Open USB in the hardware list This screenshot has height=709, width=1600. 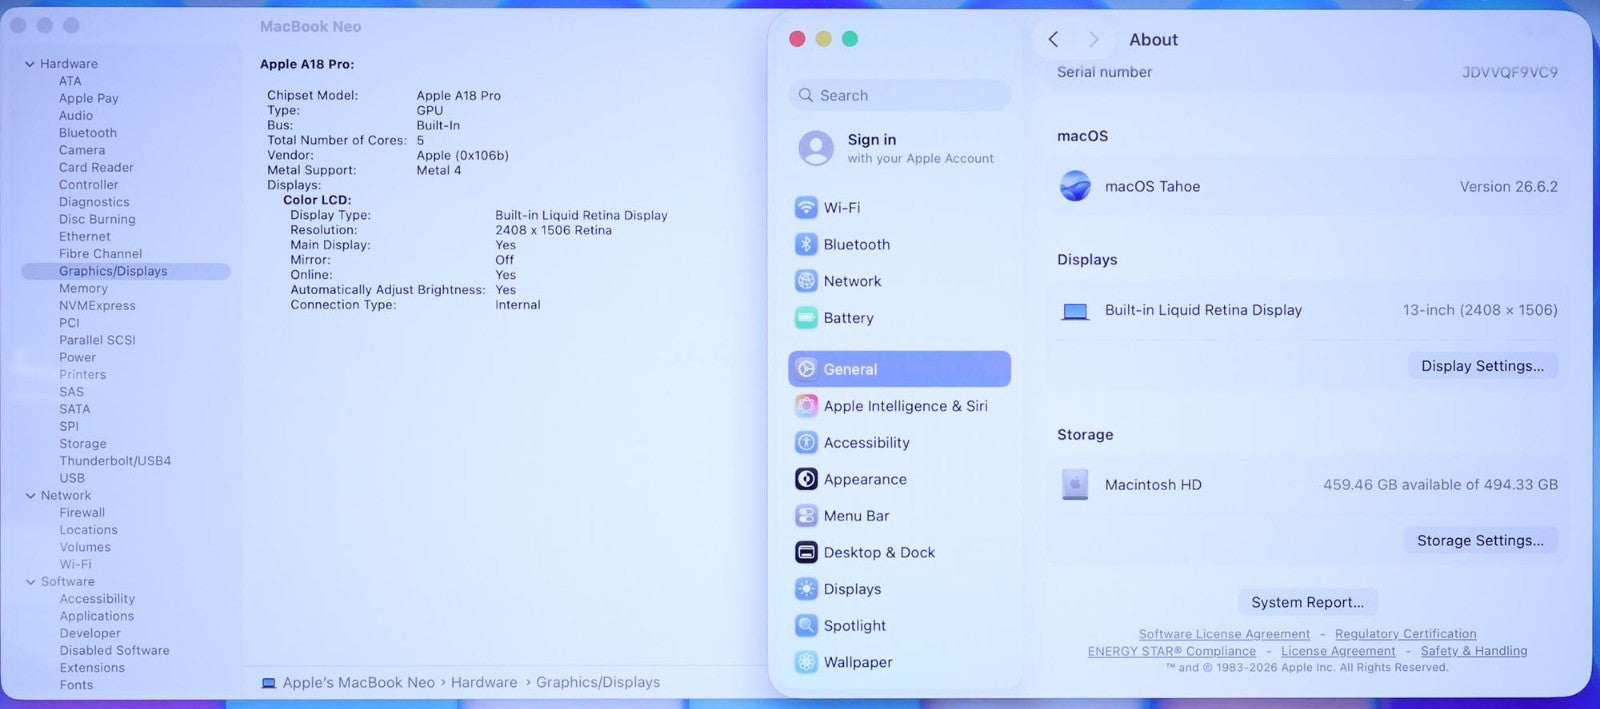click(x=72, y=478)
